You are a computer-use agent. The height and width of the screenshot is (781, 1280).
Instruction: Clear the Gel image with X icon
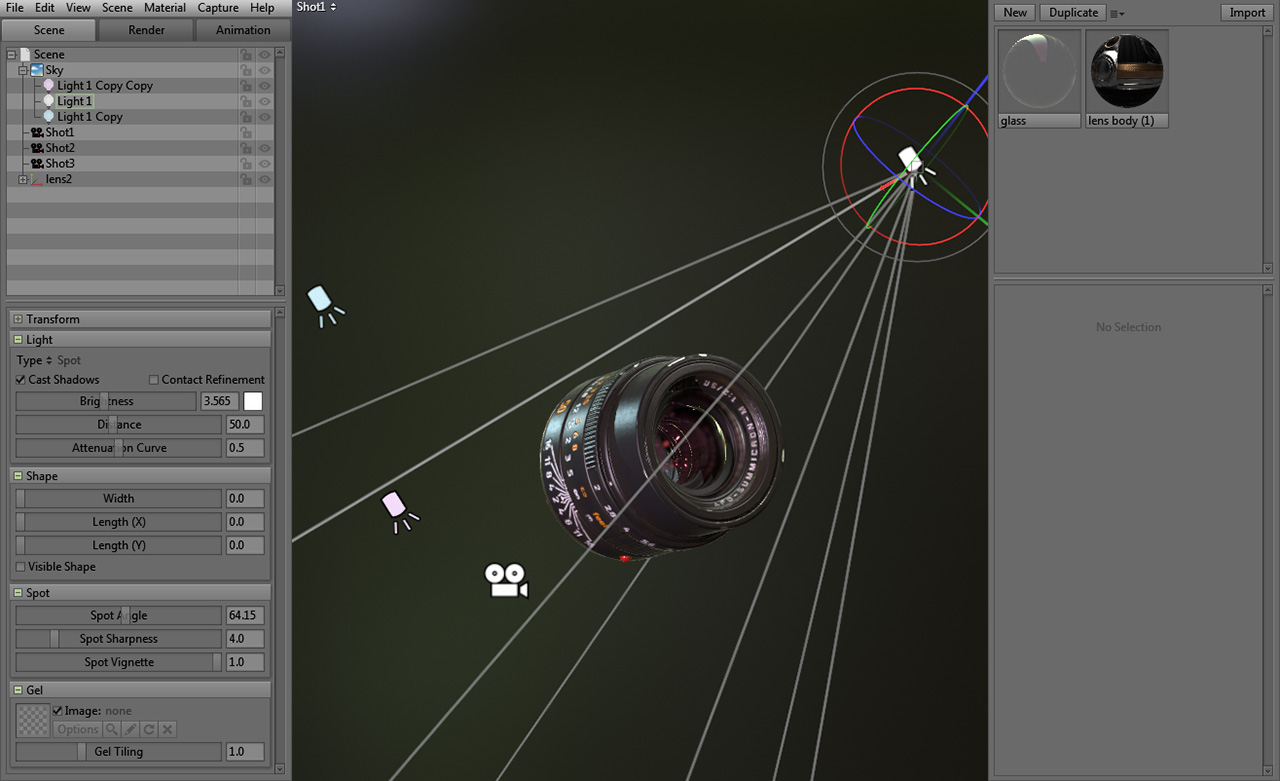[168, 730]
